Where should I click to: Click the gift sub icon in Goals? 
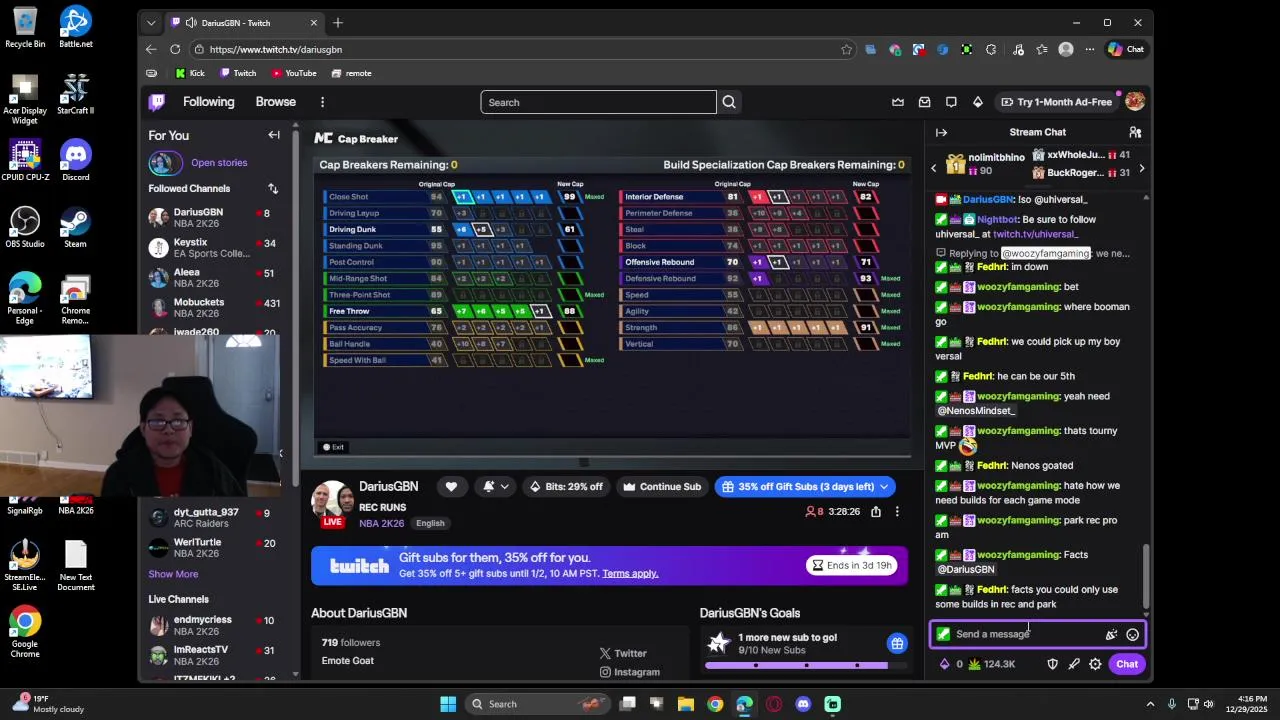[x=897, y=643]
